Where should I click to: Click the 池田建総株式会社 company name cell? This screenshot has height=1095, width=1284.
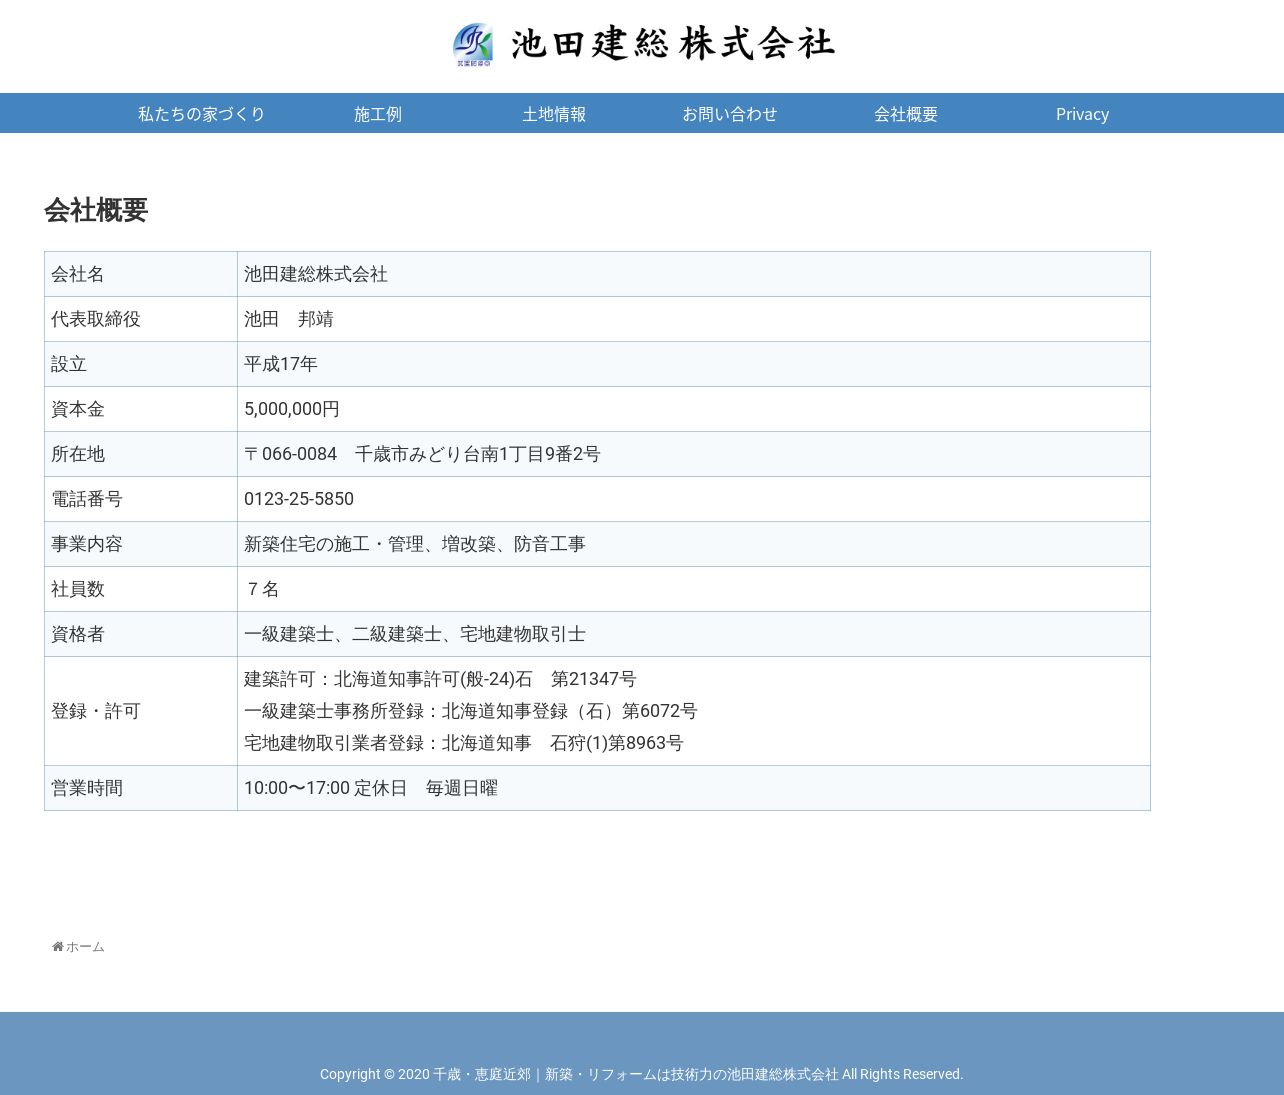click(693, 274)
